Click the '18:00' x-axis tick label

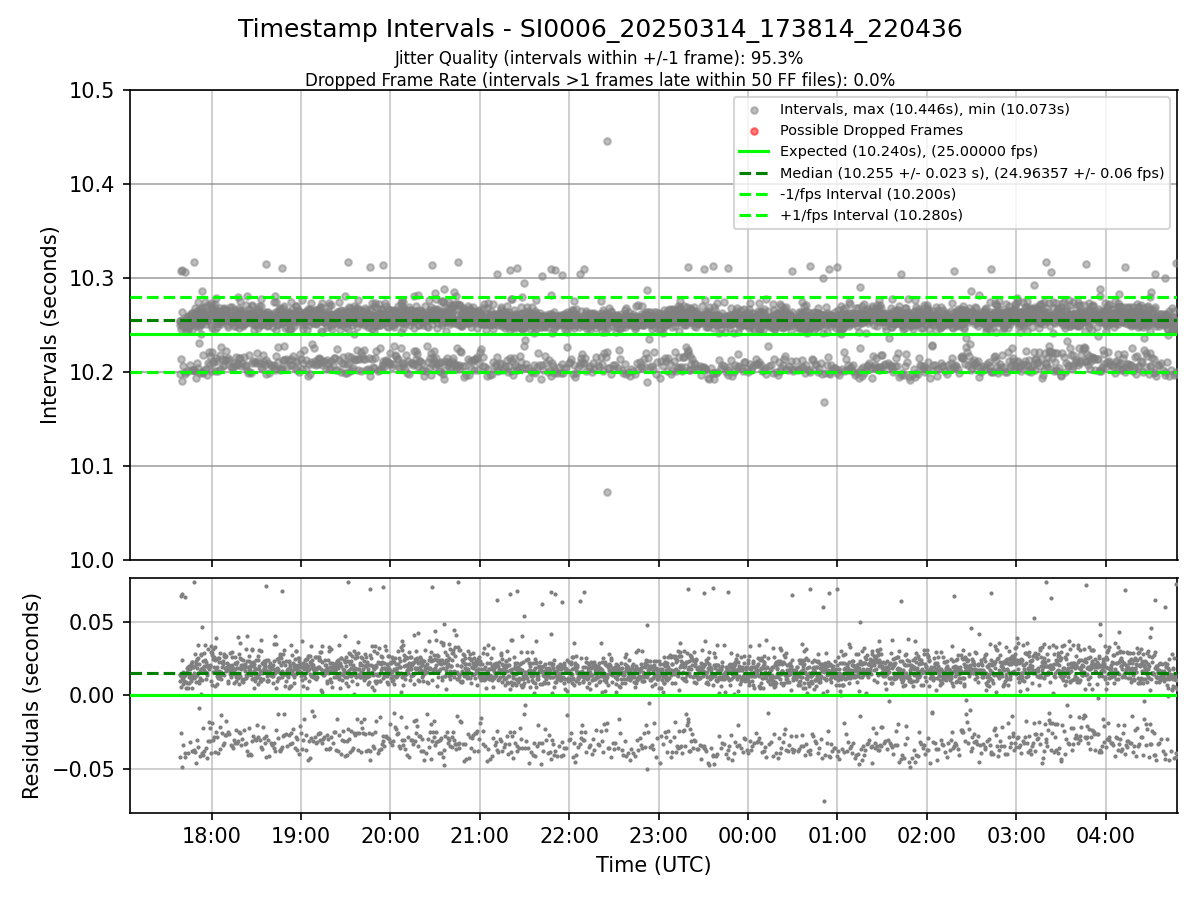tap(211, 836)
